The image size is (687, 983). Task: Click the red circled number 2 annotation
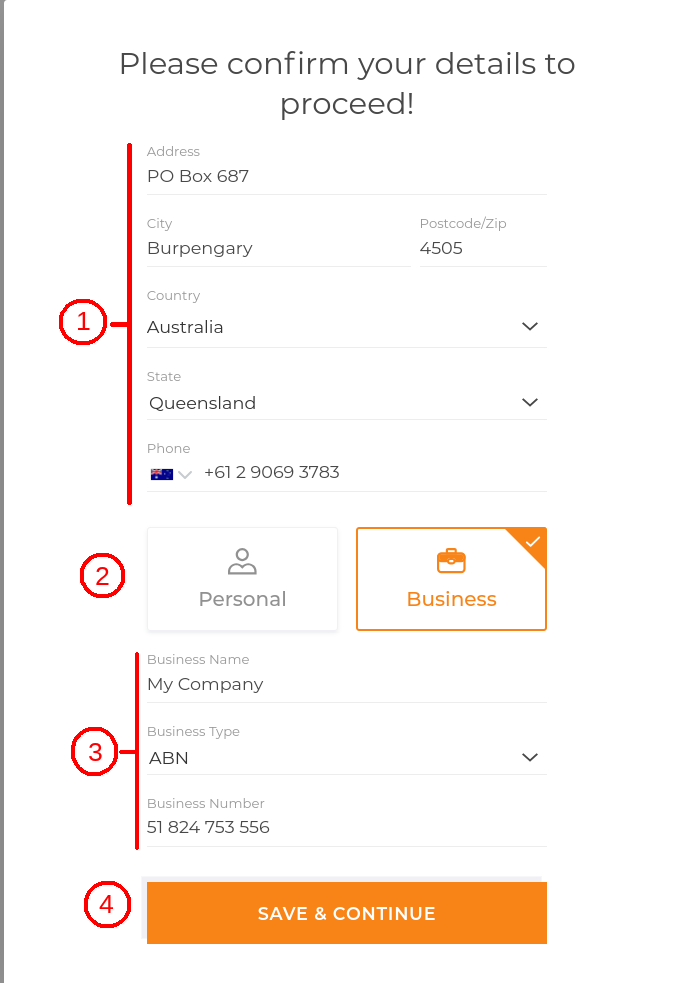pyautogui.click(x=102, y=576)
